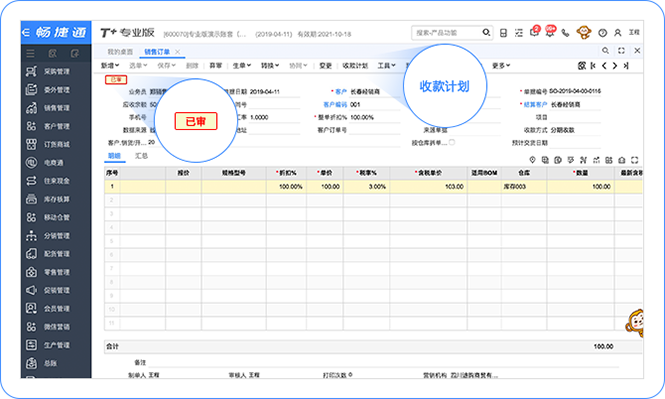Open messages icon with badge 2
This screenshot has height=399, width=665.
point(534,32)
